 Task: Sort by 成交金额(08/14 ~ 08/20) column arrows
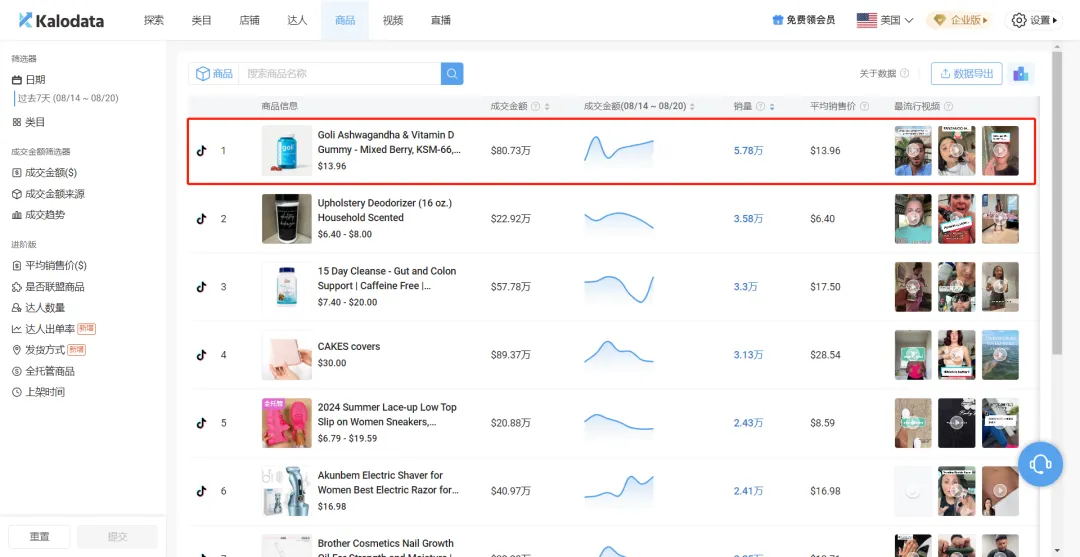pyautogui.click(x=692, y=107)
